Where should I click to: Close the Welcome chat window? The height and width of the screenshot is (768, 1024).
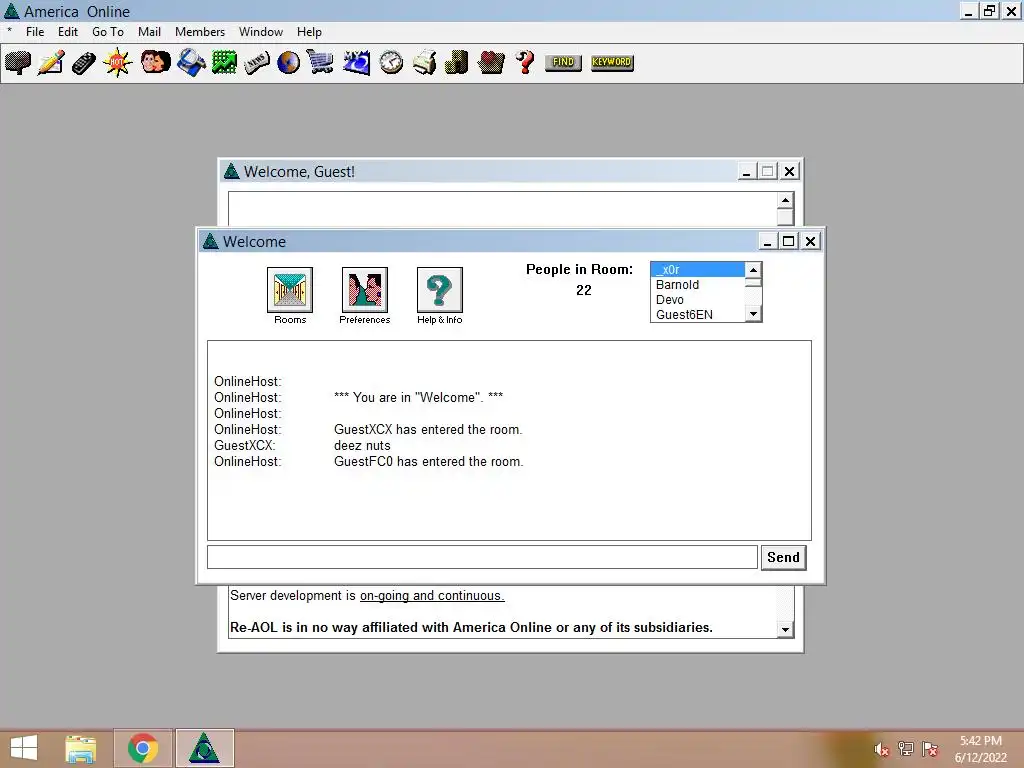coord(810,242)
